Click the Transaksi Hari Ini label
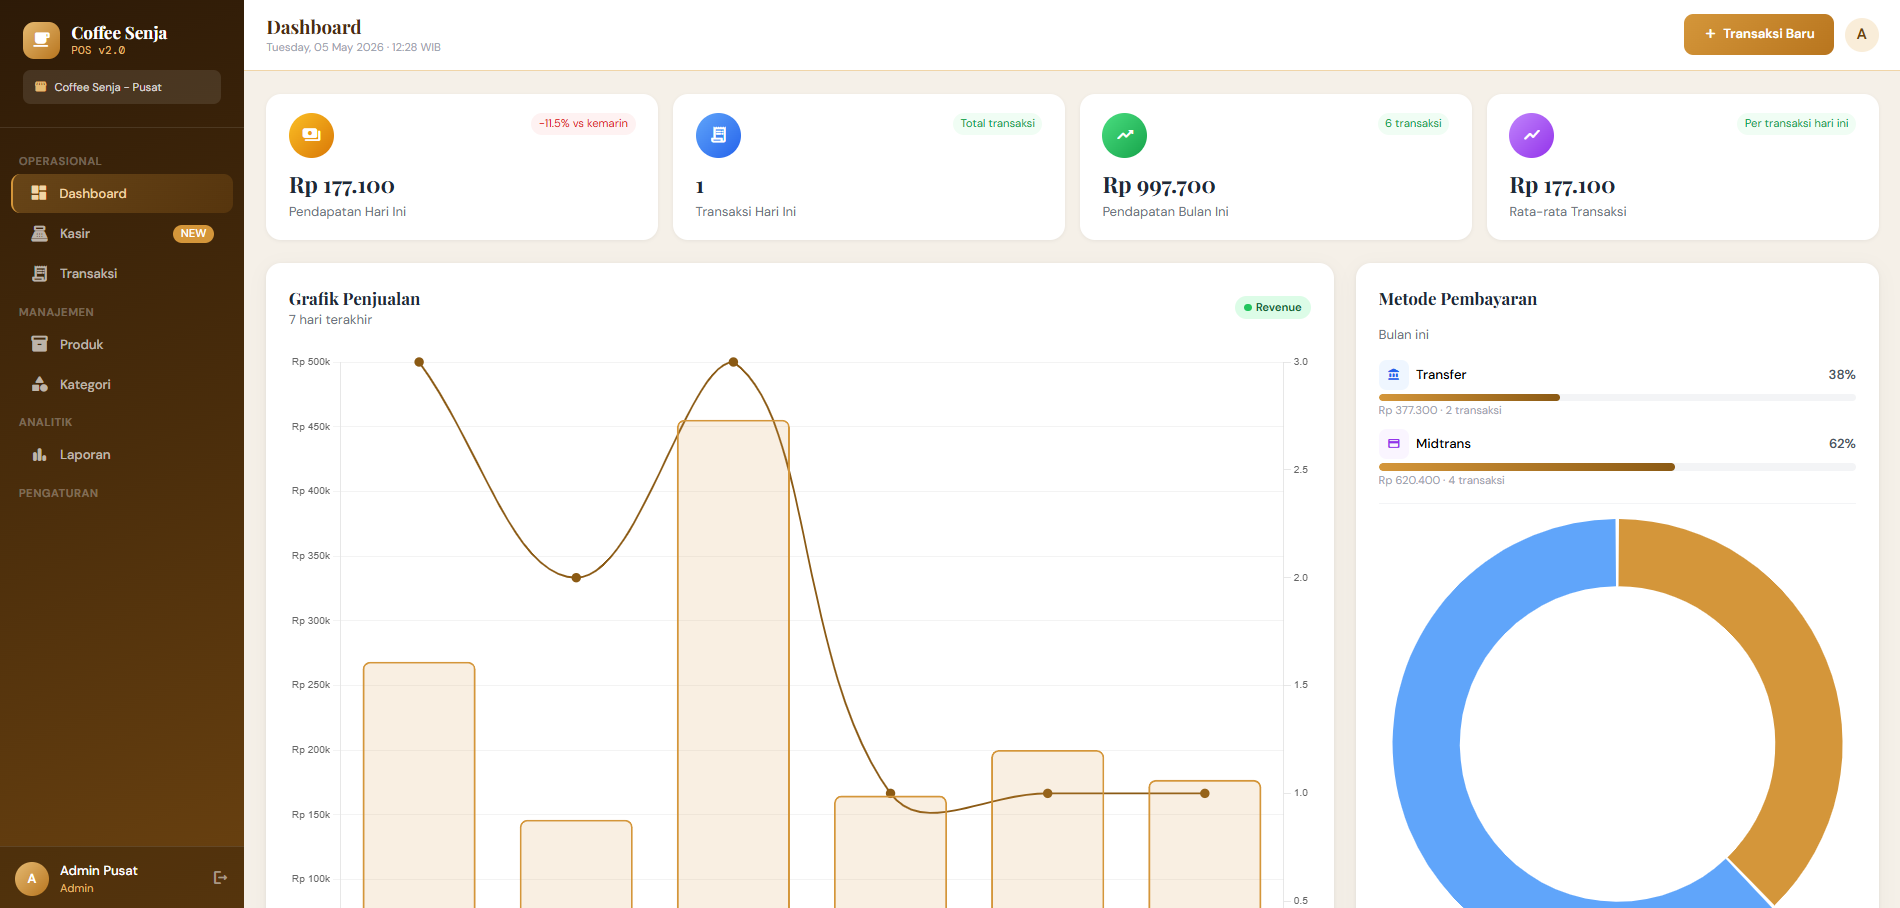The height and width of the screenshot is (908, 1900). click(x=746, y=212)
